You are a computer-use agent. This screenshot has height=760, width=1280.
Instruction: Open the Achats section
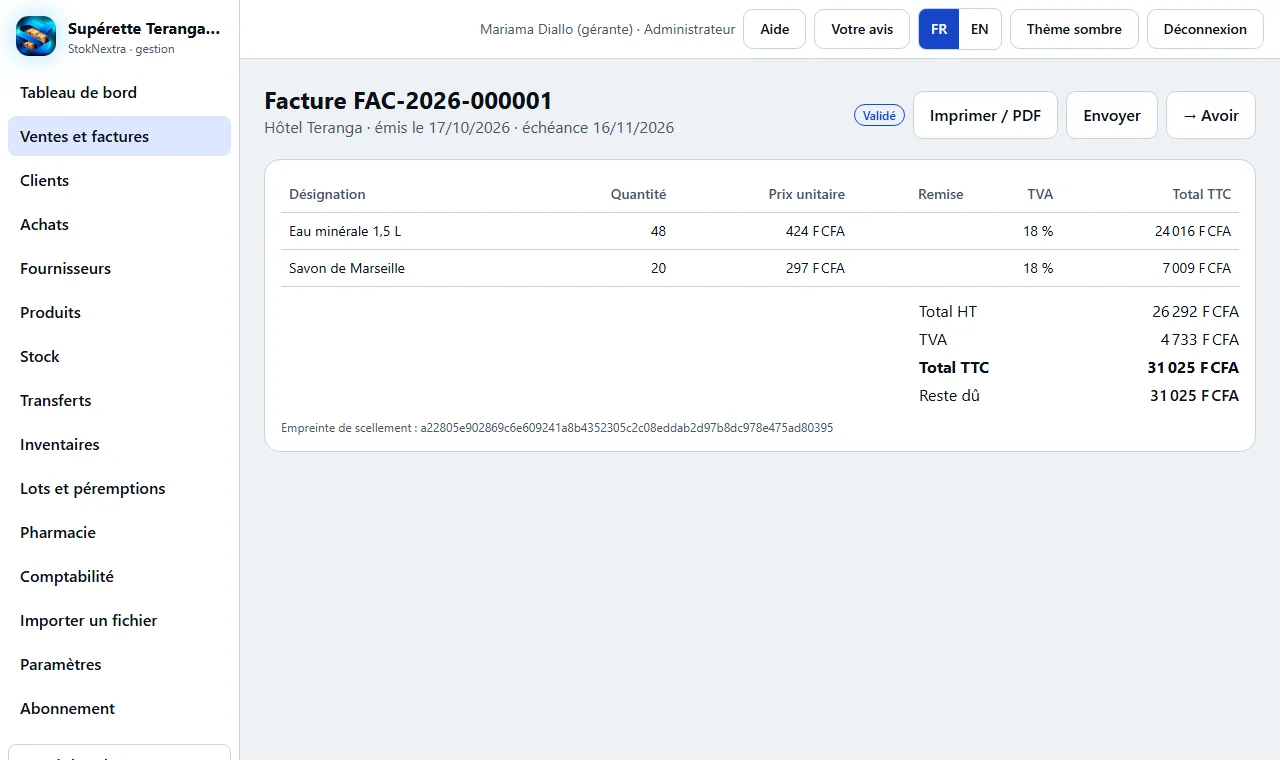pos(119,224)
